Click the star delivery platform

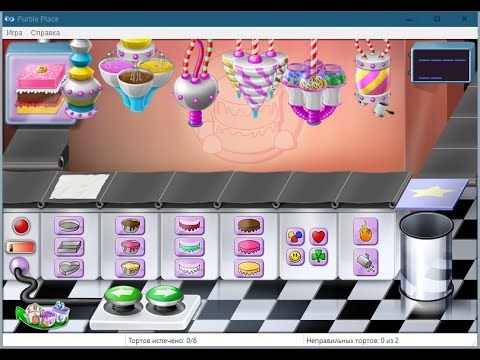point(432,194)
